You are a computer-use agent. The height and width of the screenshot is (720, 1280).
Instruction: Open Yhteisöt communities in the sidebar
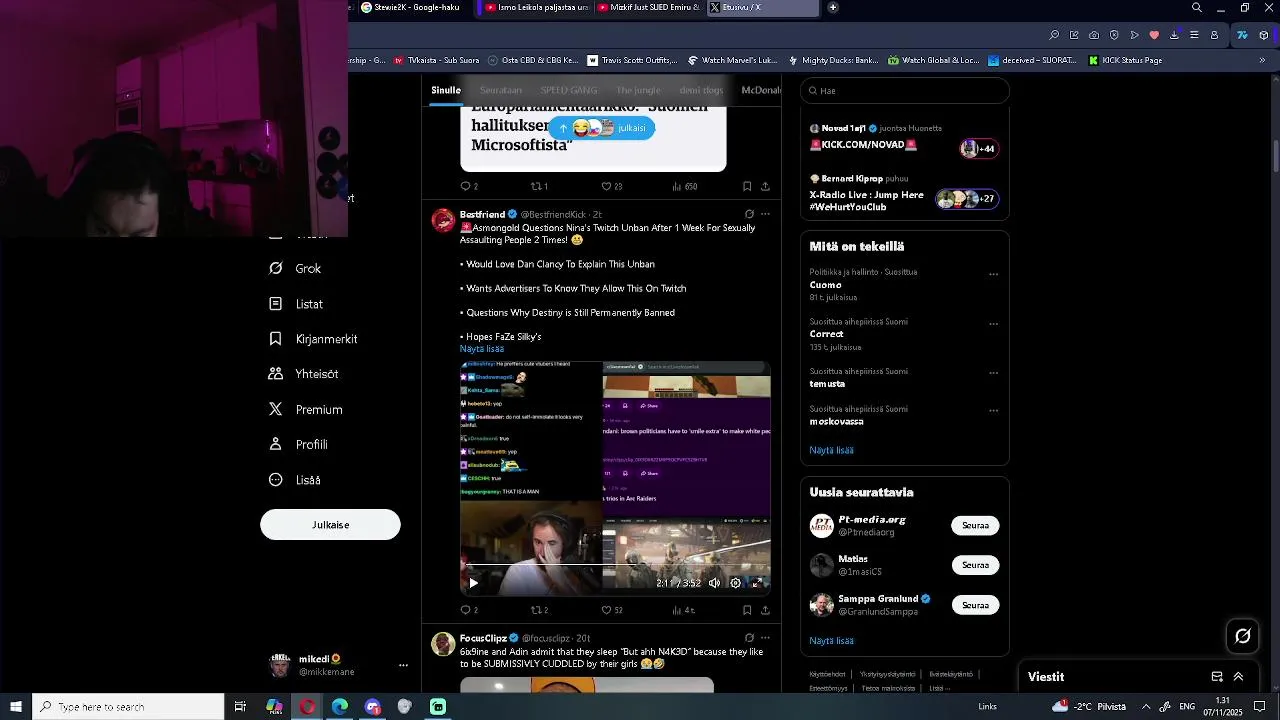click(304, 374)
